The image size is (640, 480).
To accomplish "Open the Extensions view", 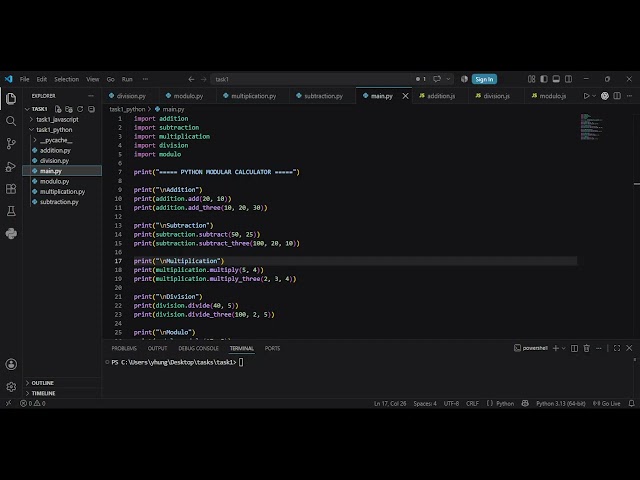I will 11,189.
